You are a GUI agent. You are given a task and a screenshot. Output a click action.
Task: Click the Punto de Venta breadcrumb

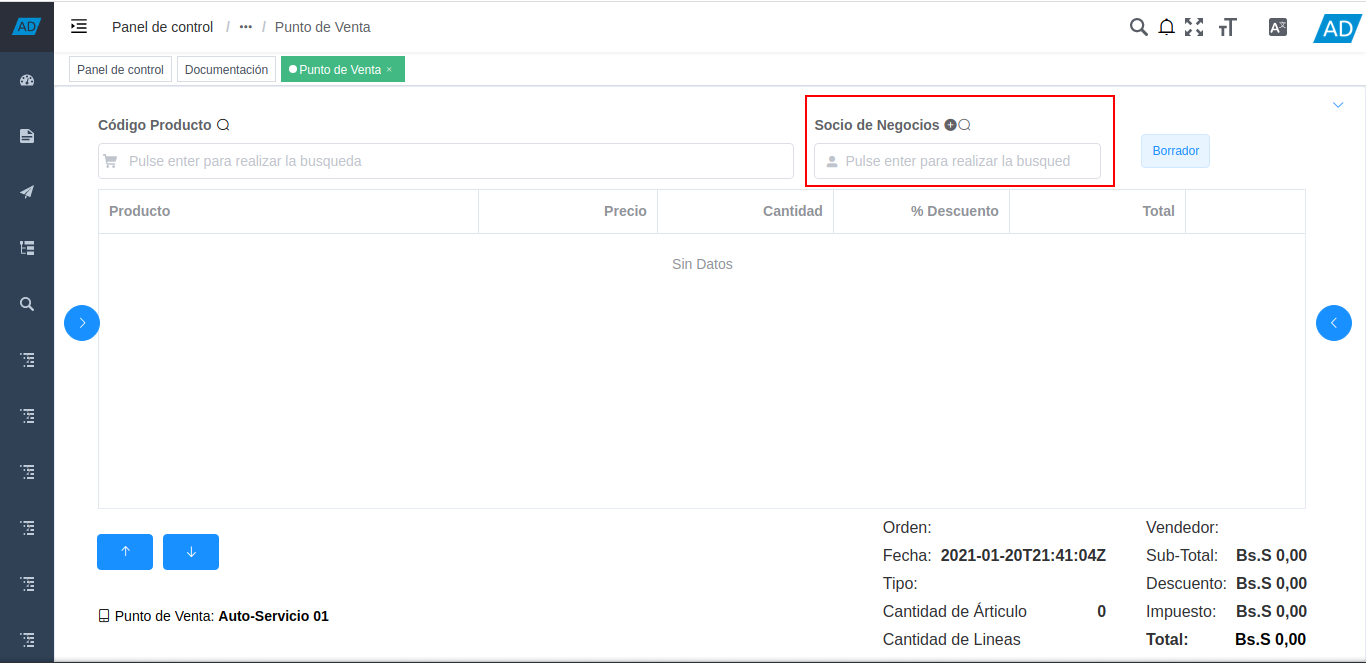click(x=323, y=27)
